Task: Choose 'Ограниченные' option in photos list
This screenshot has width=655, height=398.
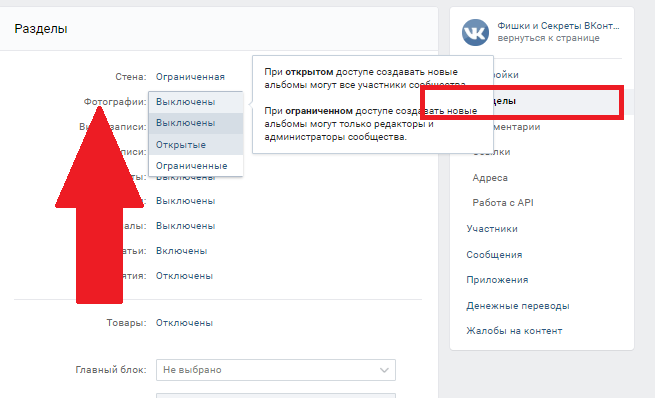Action: tap(195, 166)
